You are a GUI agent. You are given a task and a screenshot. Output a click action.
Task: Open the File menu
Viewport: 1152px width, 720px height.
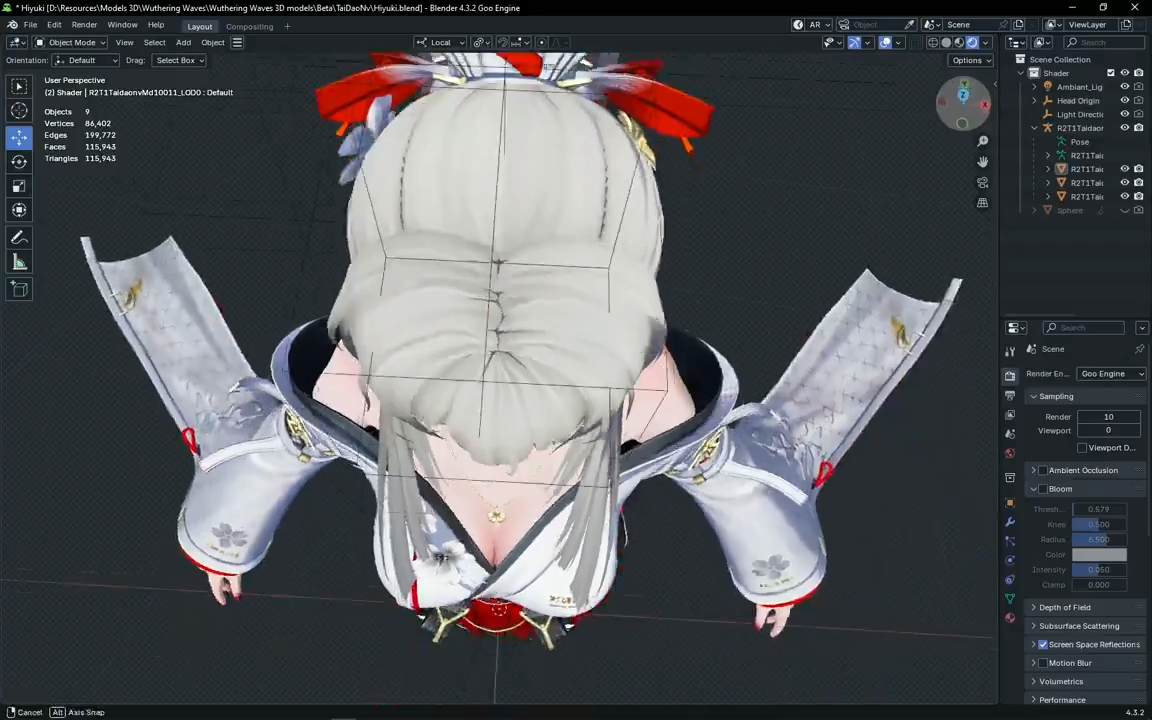(x=30, y=25)
